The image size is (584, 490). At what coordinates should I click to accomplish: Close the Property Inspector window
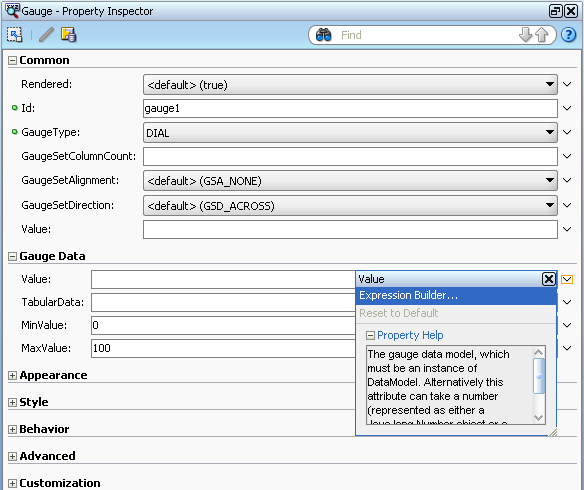point(571,11)
